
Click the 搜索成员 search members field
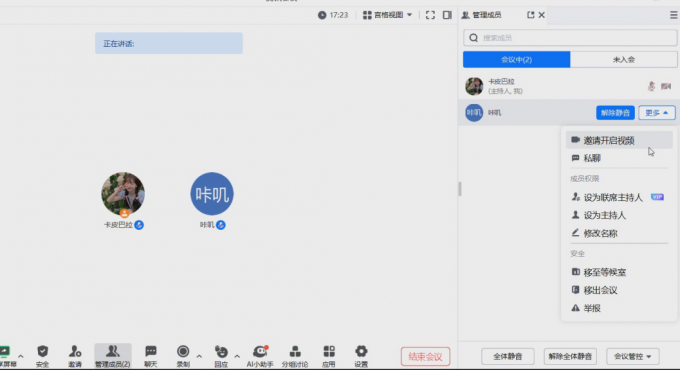pyautogui.click(x=570, y=38)
